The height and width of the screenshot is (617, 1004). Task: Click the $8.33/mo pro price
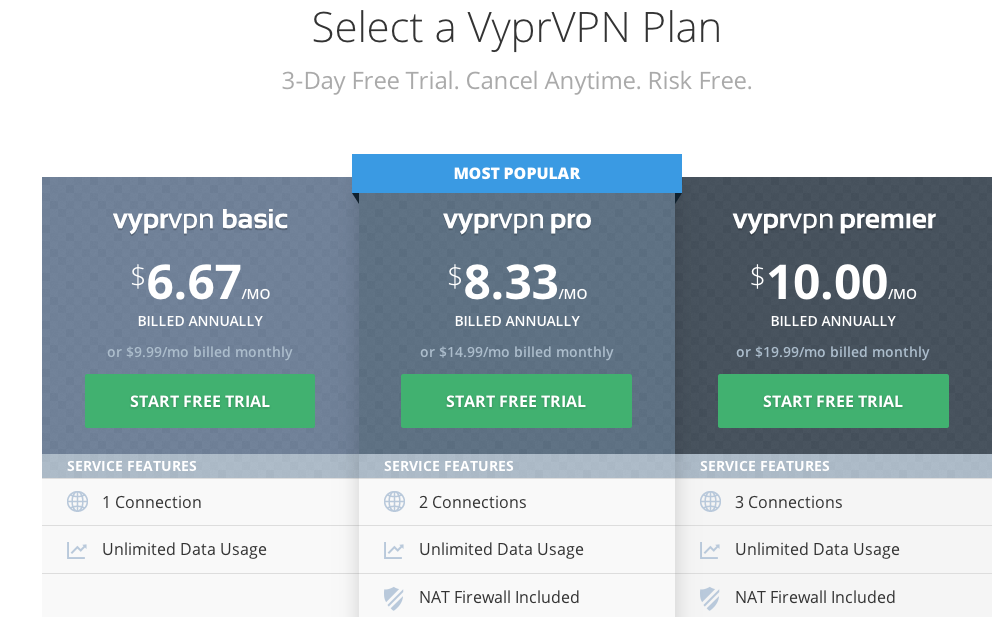pos(517,282)
